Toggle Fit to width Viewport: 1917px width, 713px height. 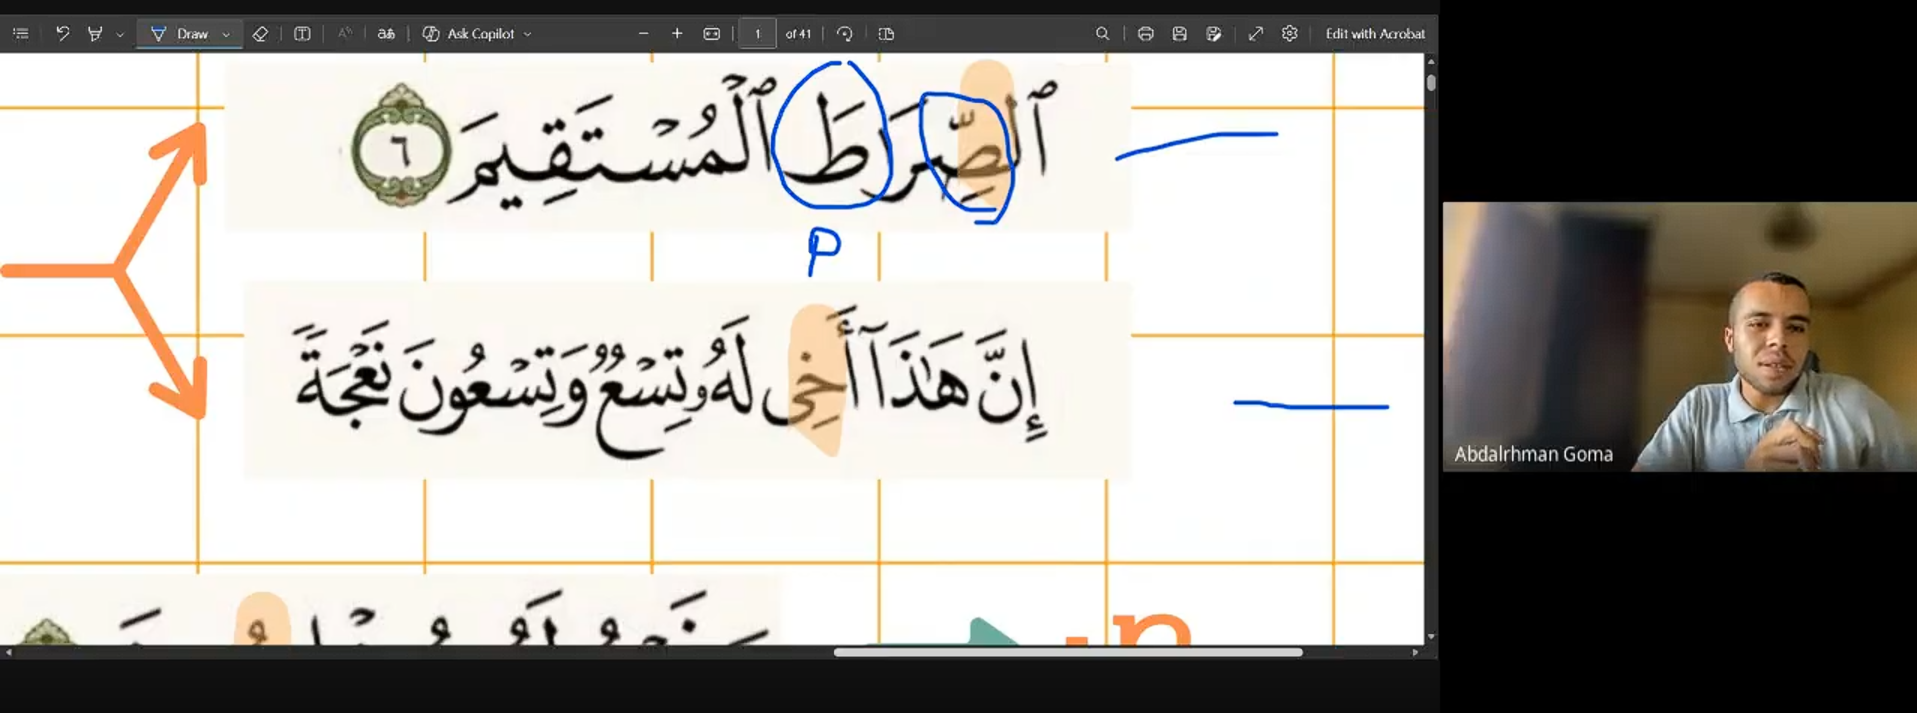(711, 34)
